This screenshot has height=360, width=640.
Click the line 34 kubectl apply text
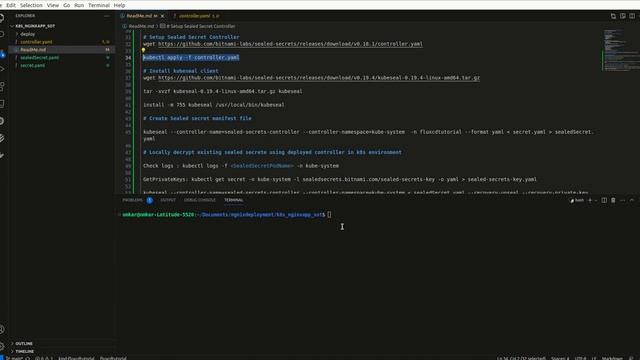click(191, 58)
